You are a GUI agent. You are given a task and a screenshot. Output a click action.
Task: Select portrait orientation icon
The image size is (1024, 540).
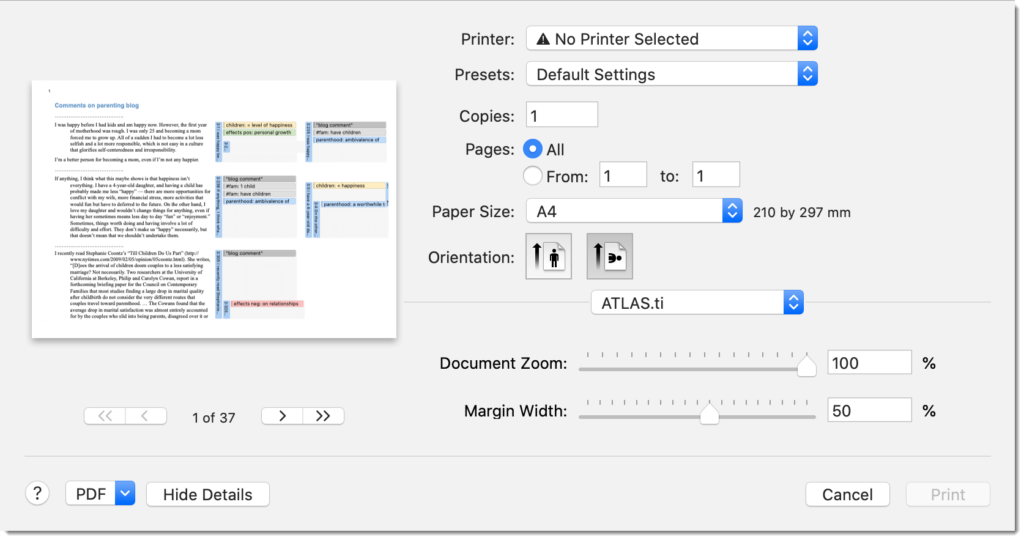[549, 256]
